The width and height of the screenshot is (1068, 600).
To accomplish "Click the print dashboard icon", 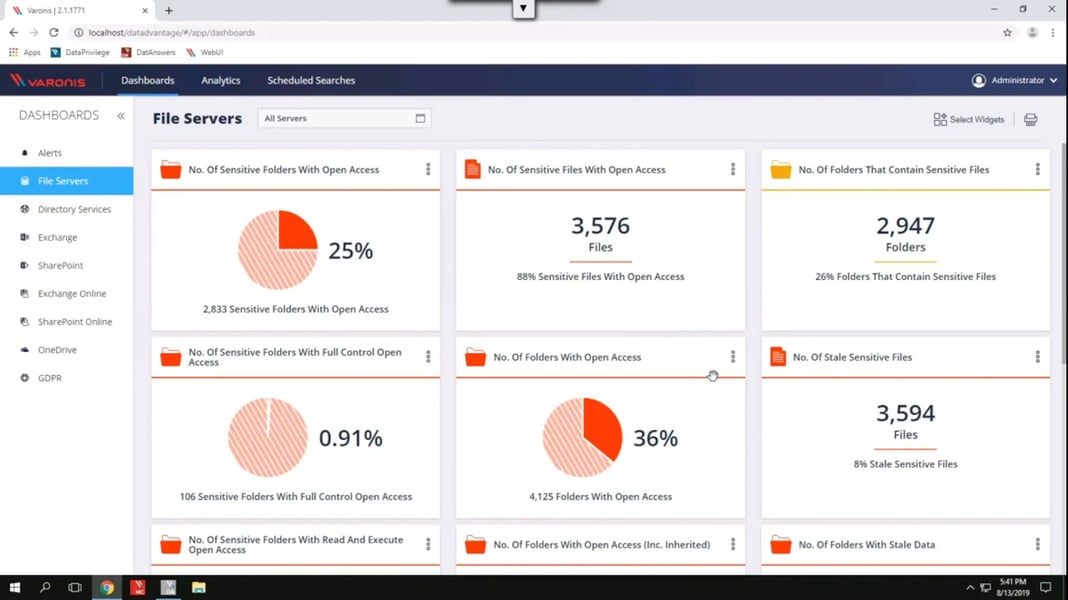I will pyautogui.click(x=1029, y=119).
